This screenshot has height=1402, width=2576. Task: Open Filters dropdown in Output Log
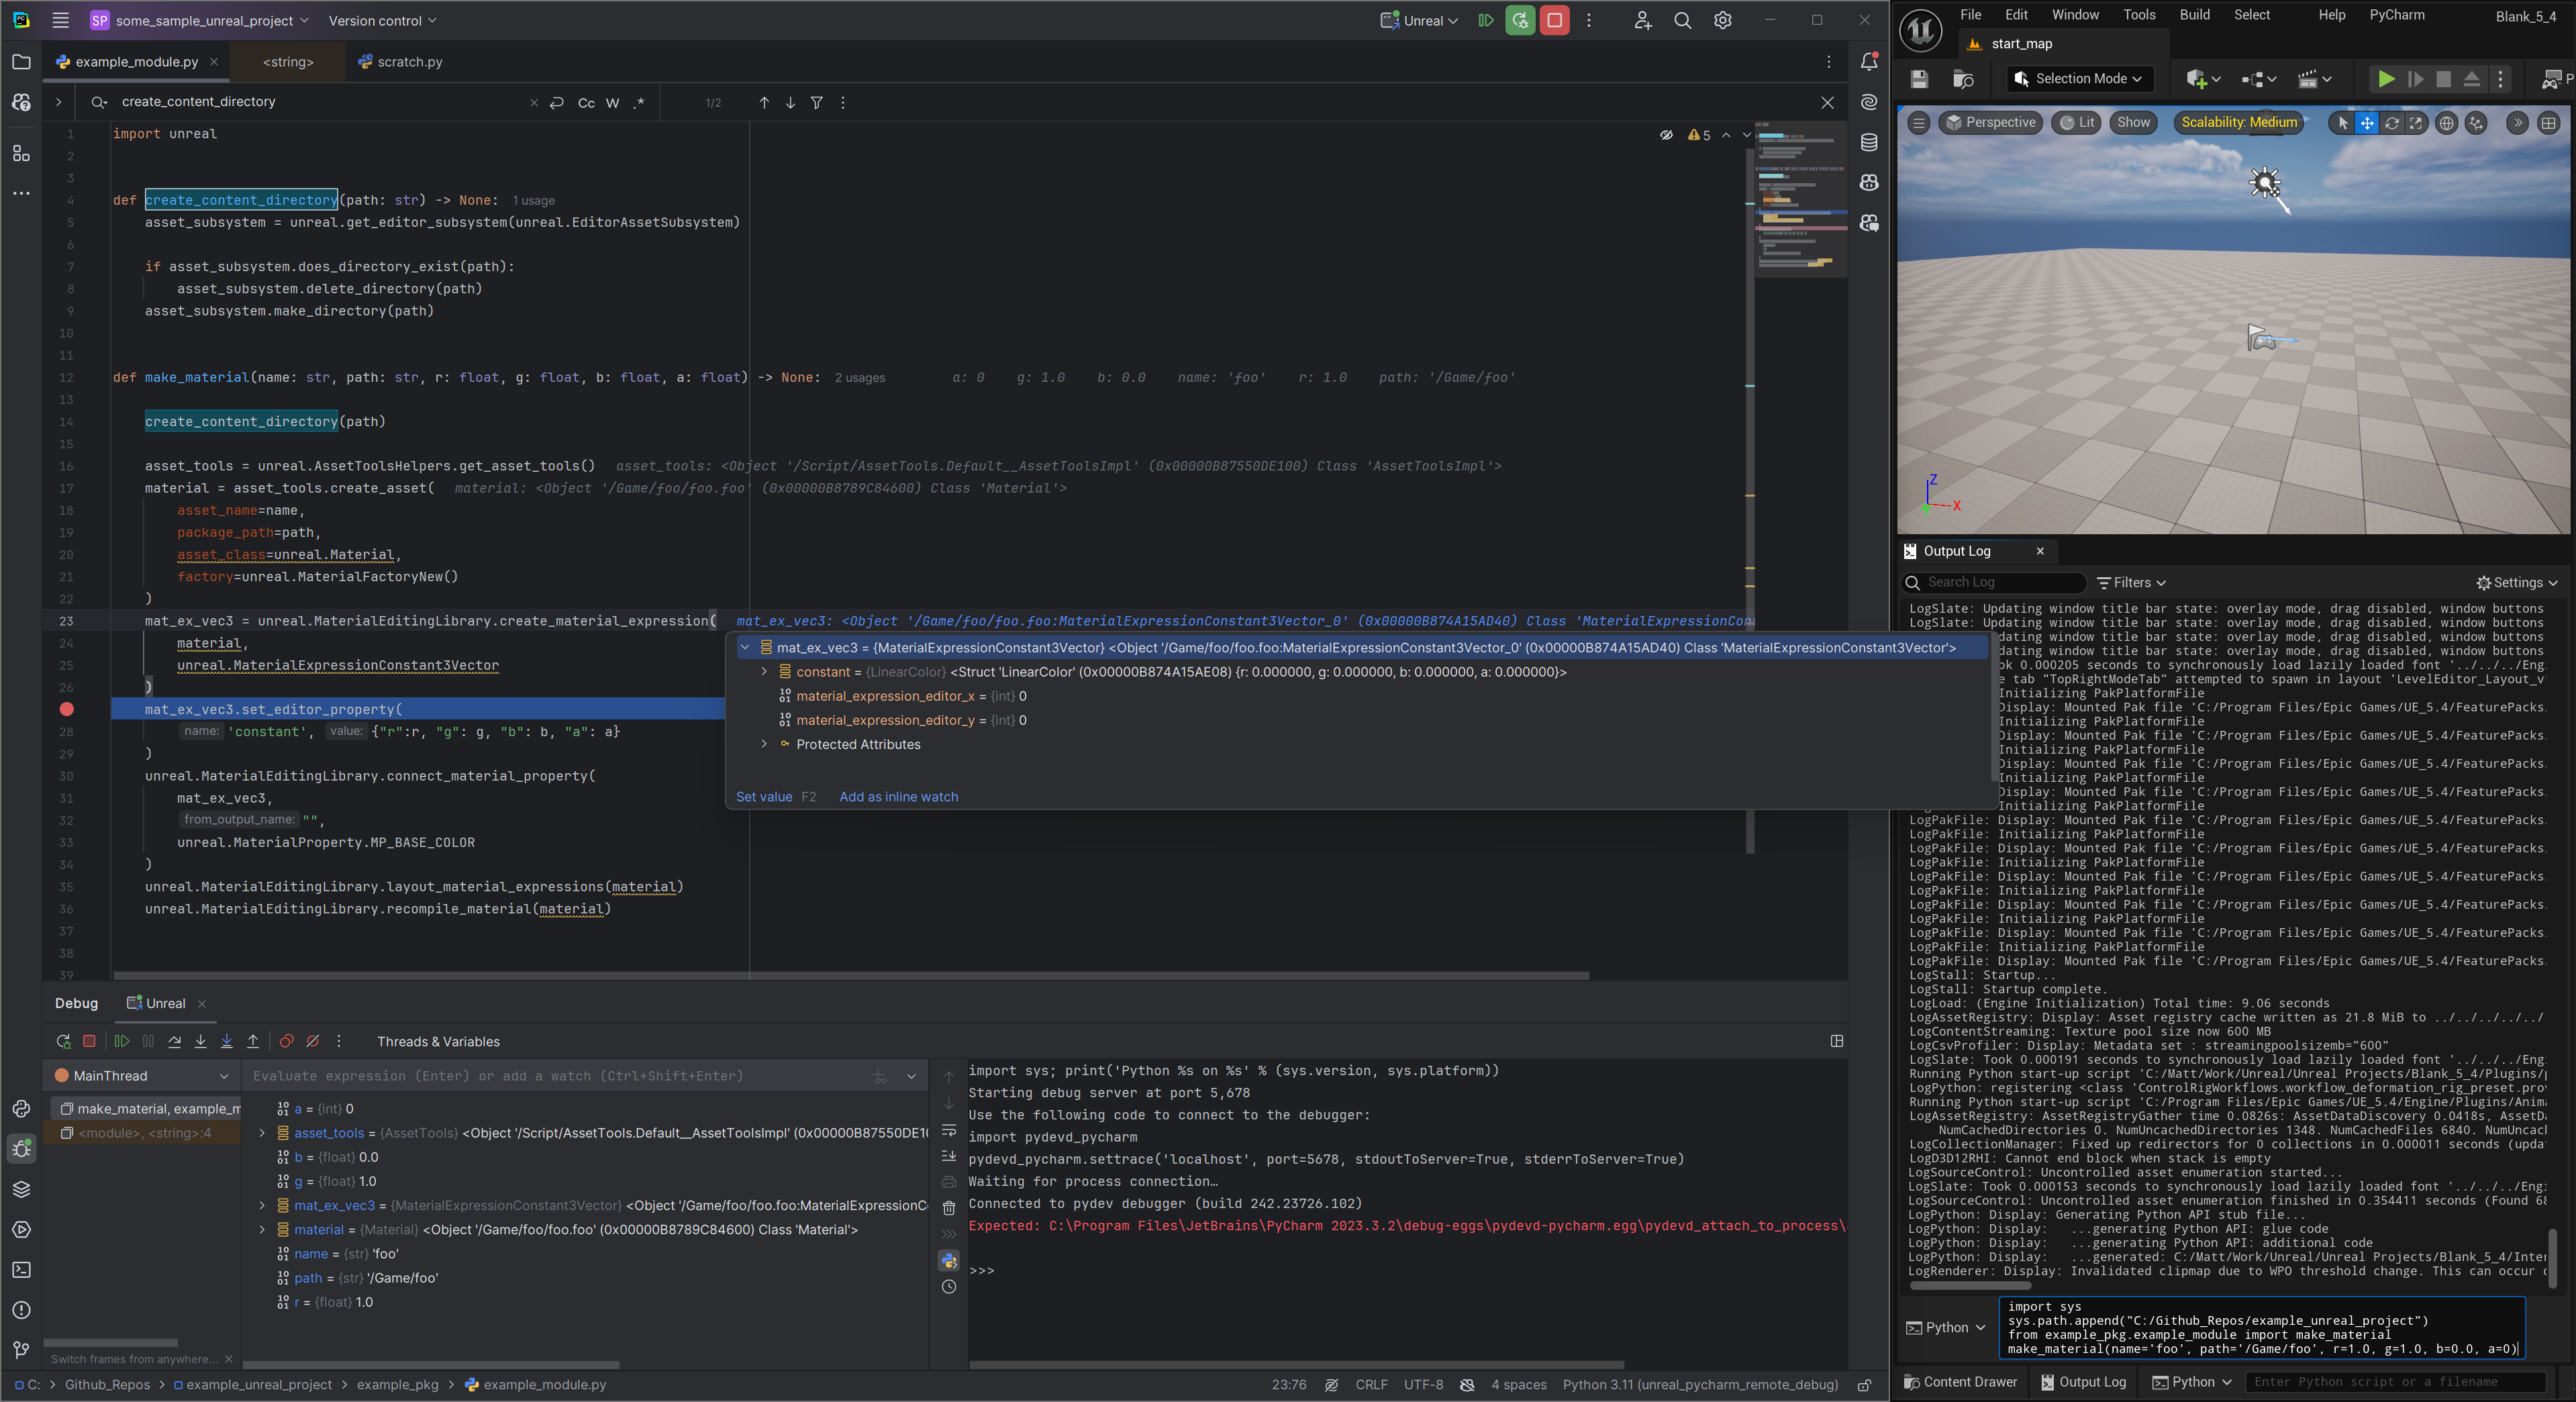click(x=2131, y=583)
